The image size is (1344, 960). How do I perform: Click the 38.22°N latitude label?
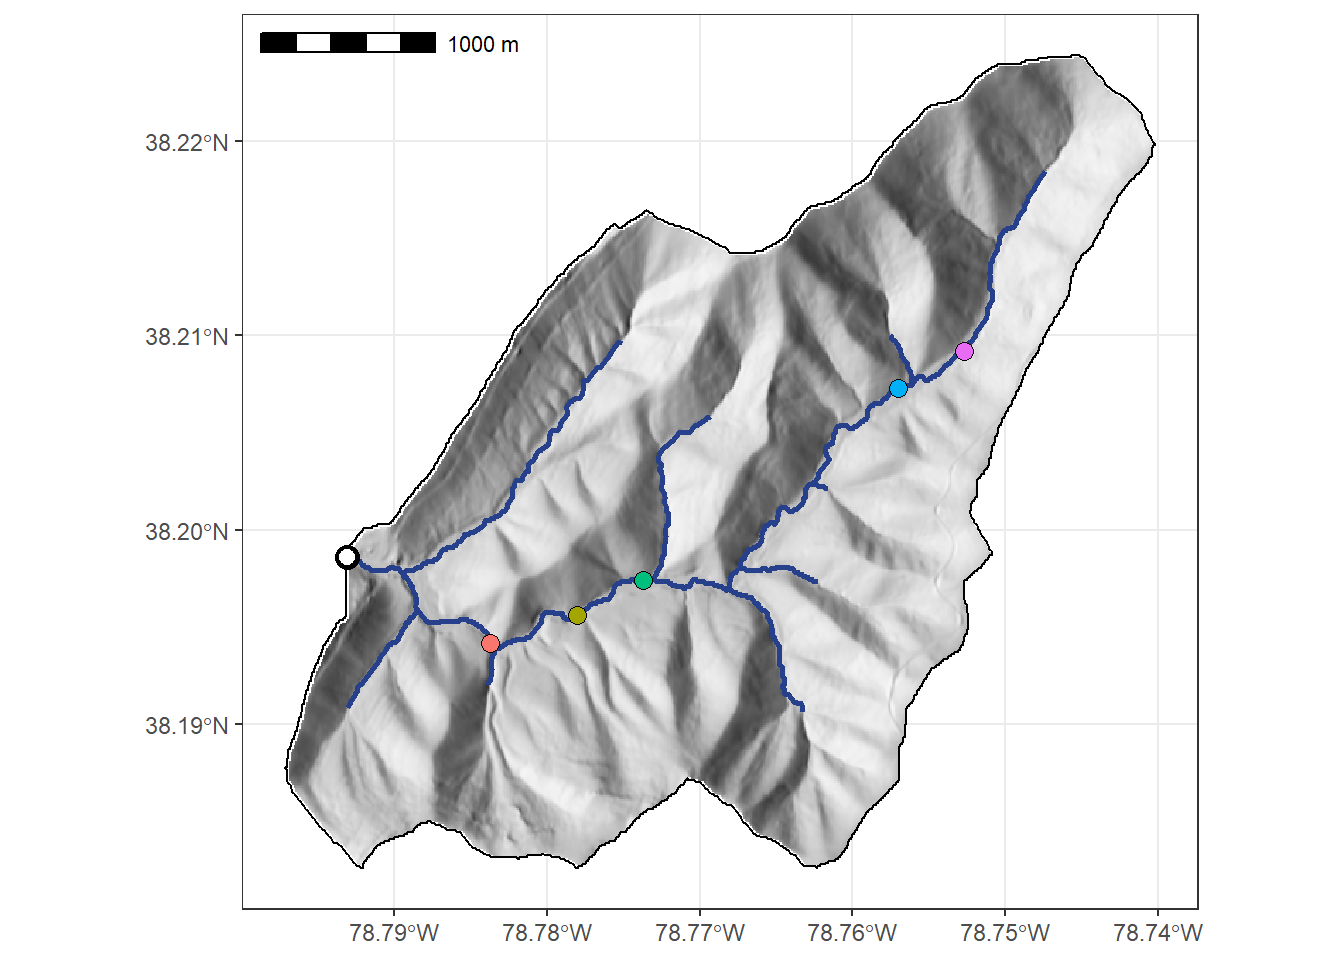pyautogui.click(x=186, y=142)
